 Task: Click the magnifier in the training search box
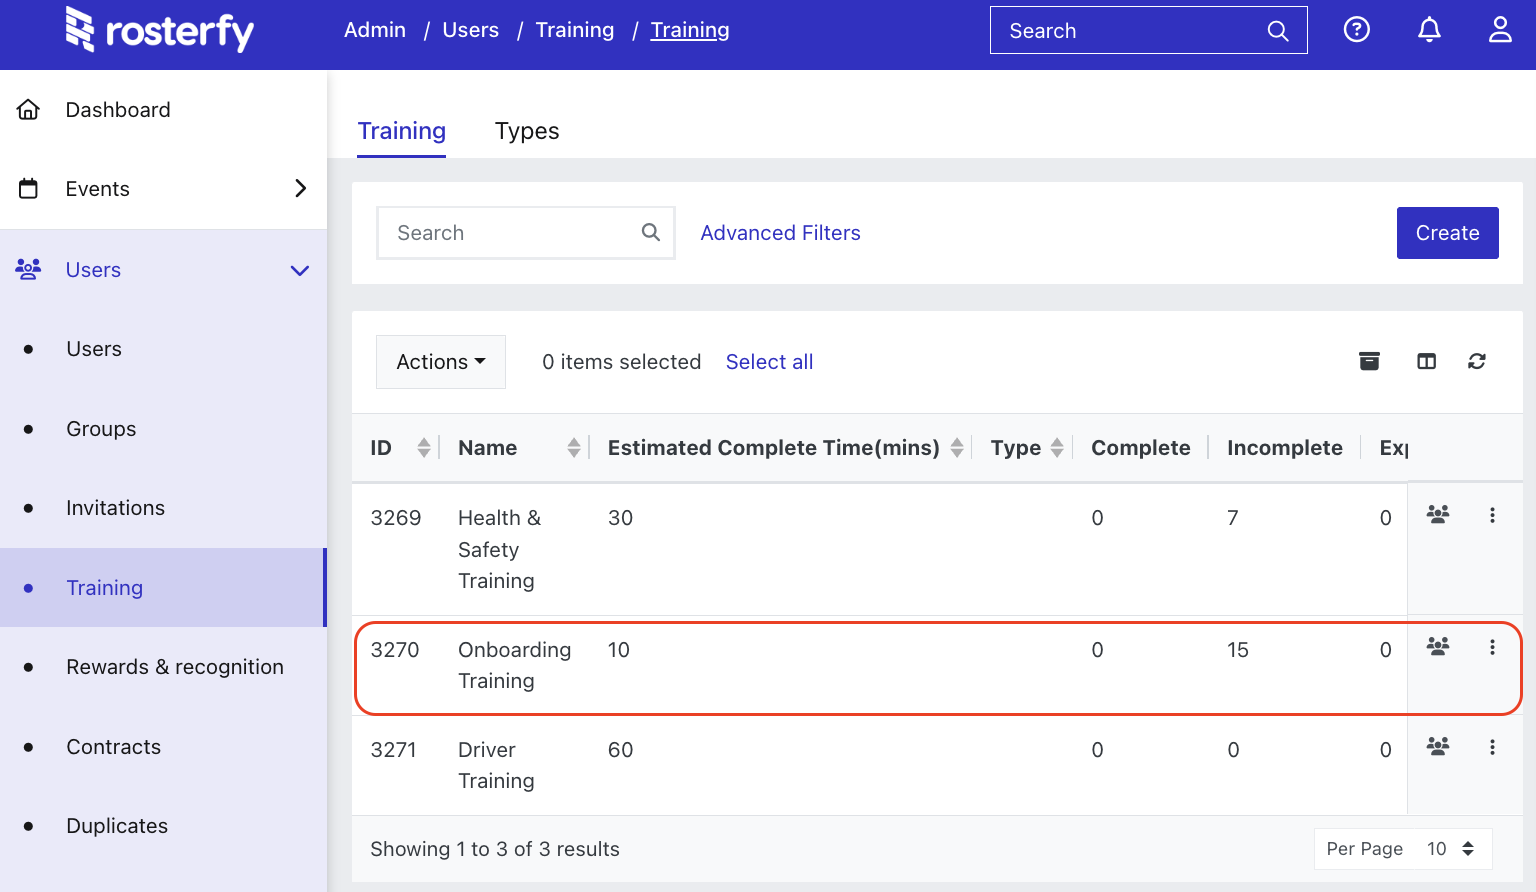pos(651,232)
